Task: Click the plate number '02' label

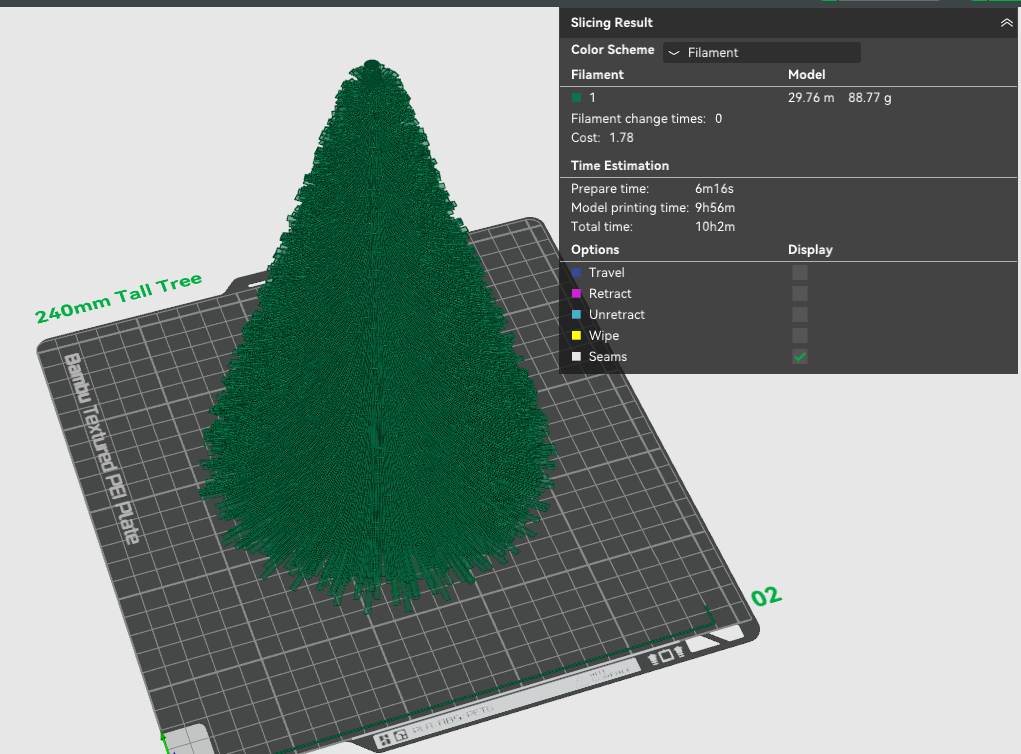Action: point(766,596)
